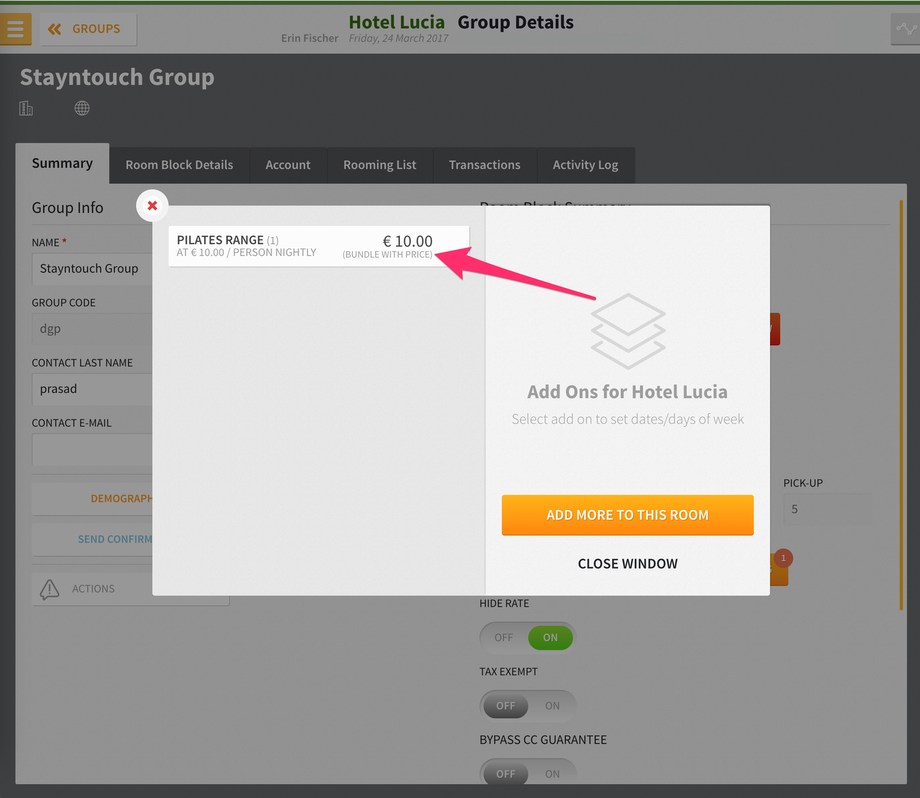Click the vertical scrollbar on the summary panel
Image resolution: width=920 pixels, height=798 pixels.
click(901, 405)
